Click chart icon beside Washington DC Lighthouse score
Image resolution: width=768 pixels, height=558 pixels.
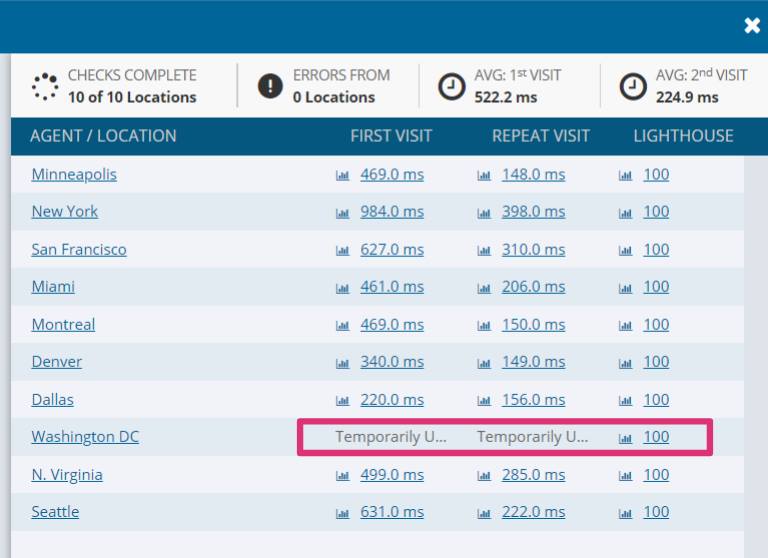626,438
